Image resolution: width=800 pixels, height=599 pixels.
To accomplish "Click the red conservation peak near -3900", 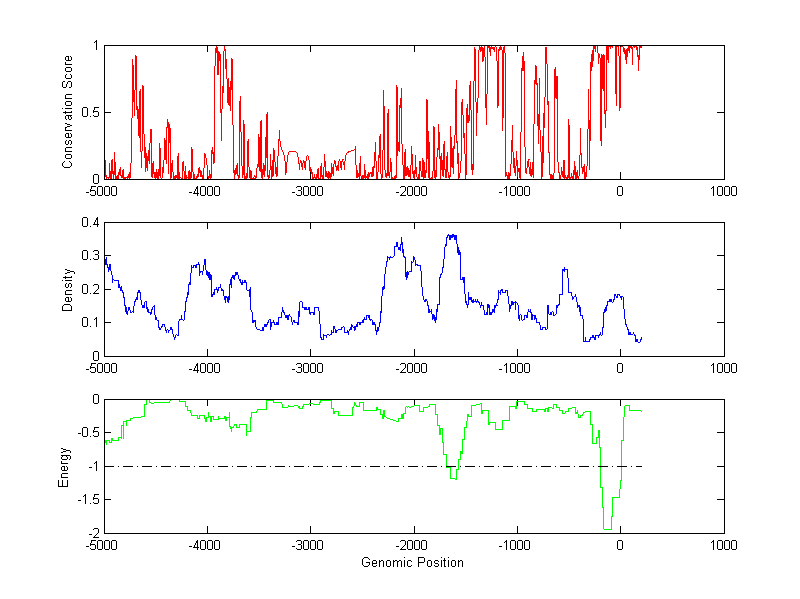I will tap(219, 48).
